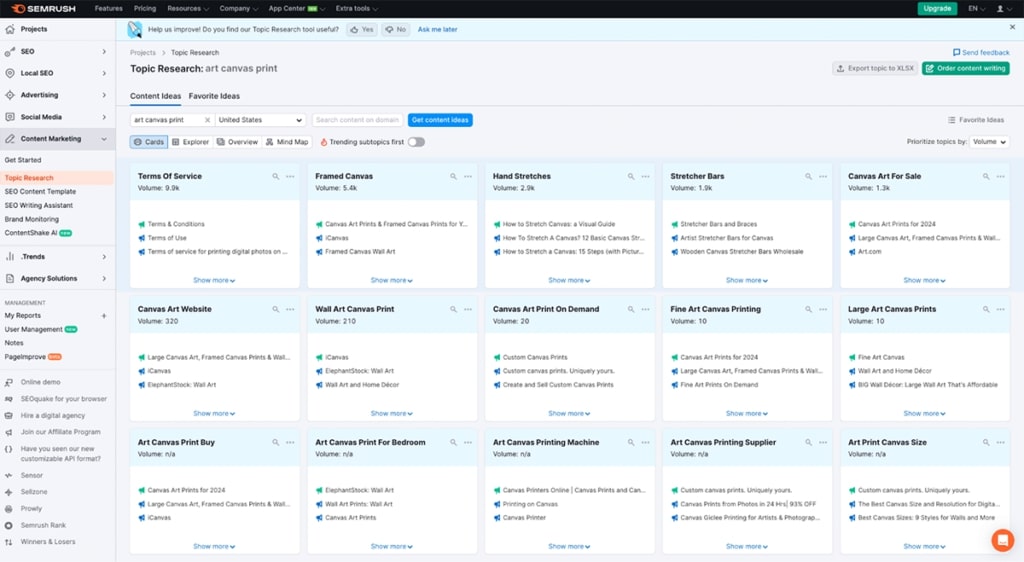Select Cards view
The width and height of the screenshot is (1024, 562).
[149, 142]
